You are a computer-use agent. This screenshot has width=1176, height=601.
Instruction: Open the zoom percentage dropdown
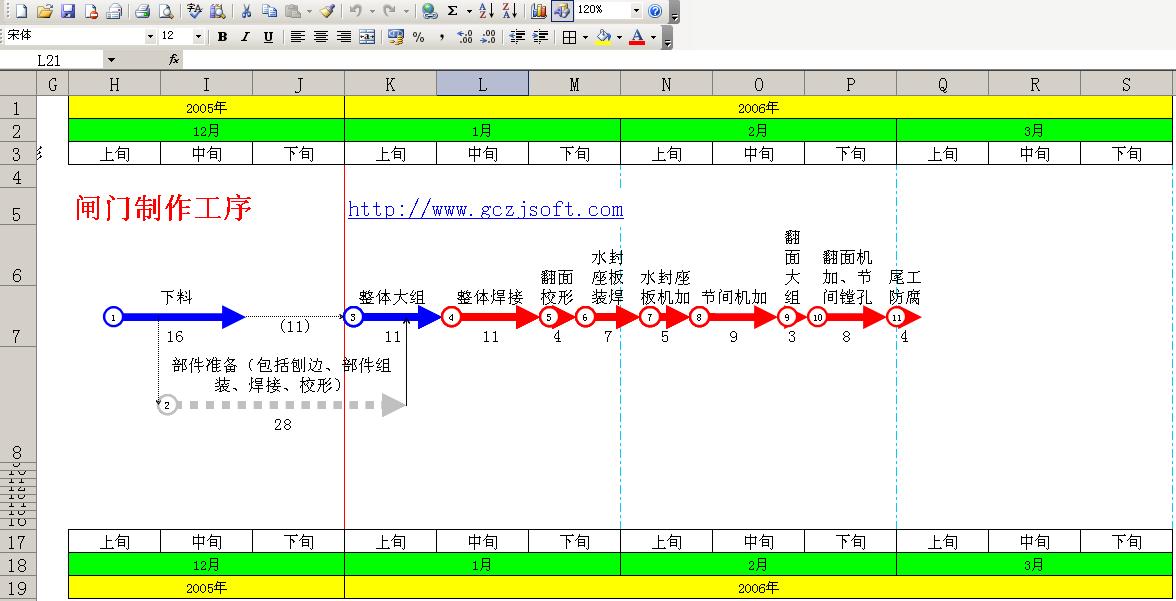tap(636, 11)
